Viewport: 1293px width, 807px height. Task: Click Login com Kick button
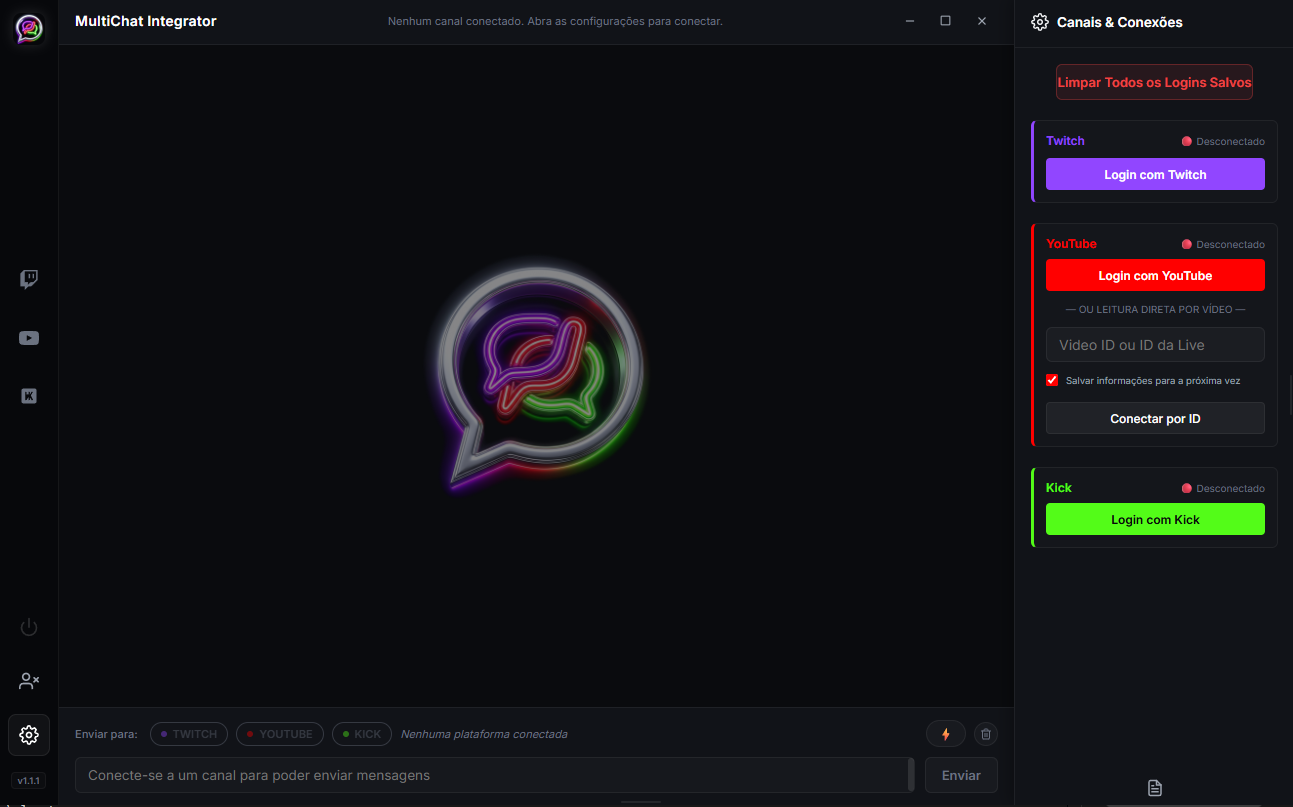1155,519
